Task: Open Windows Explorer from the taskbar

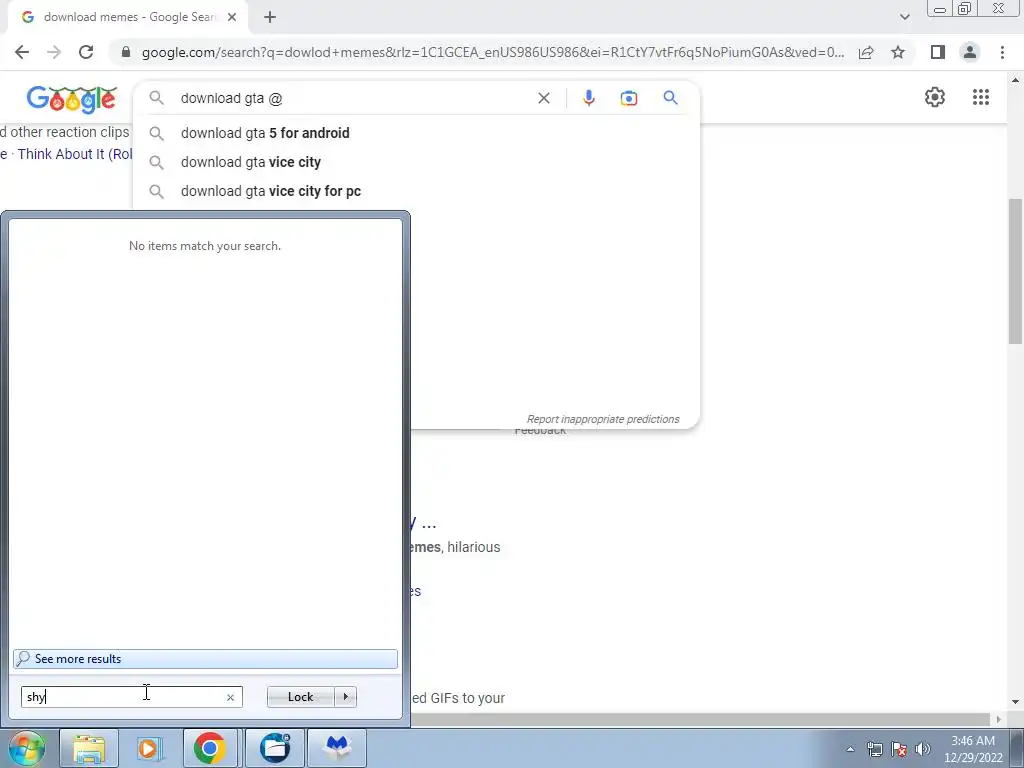Action: click(x=89, y=748)
